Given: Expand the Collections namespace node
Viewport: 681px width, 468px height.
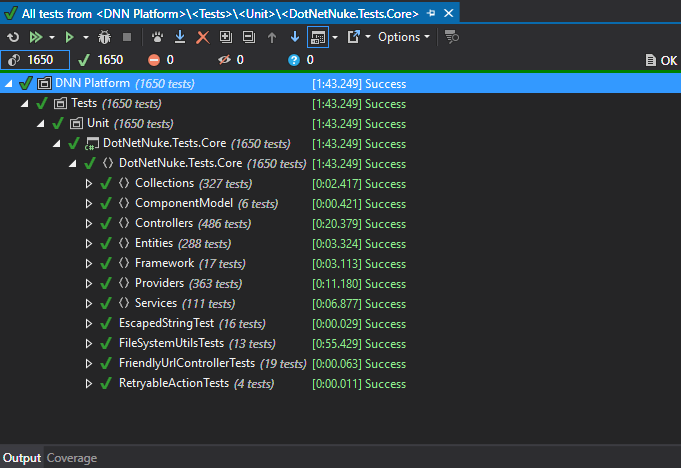Looking at the screenshot, I should (89, 184).
